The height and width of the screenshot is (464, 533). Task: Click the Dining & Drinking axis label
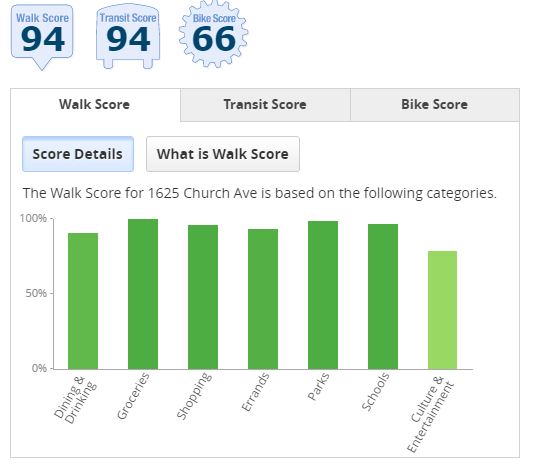coord(75,399)
